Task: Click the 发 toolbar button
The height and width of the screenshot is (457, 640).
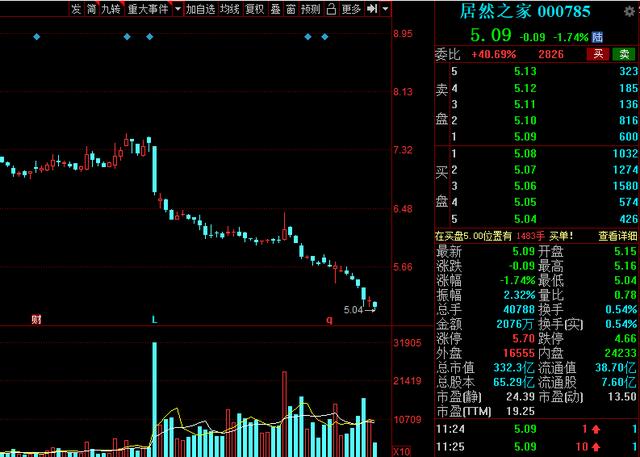Action: click(x=76, y=9)
